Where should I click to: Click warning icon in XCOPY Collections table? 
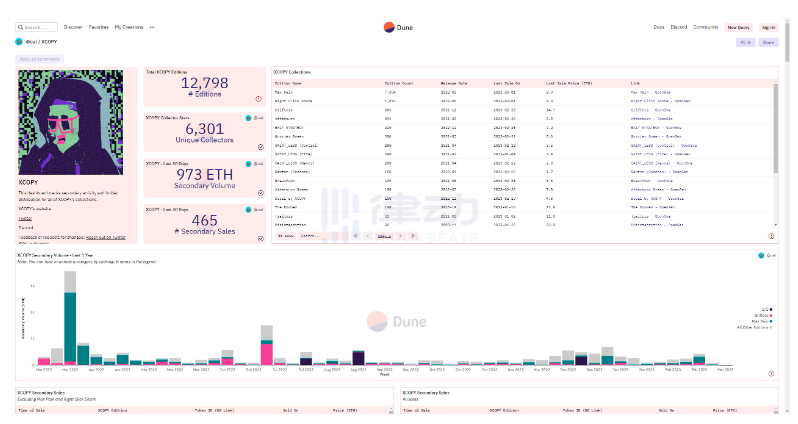tap(771, 236)
